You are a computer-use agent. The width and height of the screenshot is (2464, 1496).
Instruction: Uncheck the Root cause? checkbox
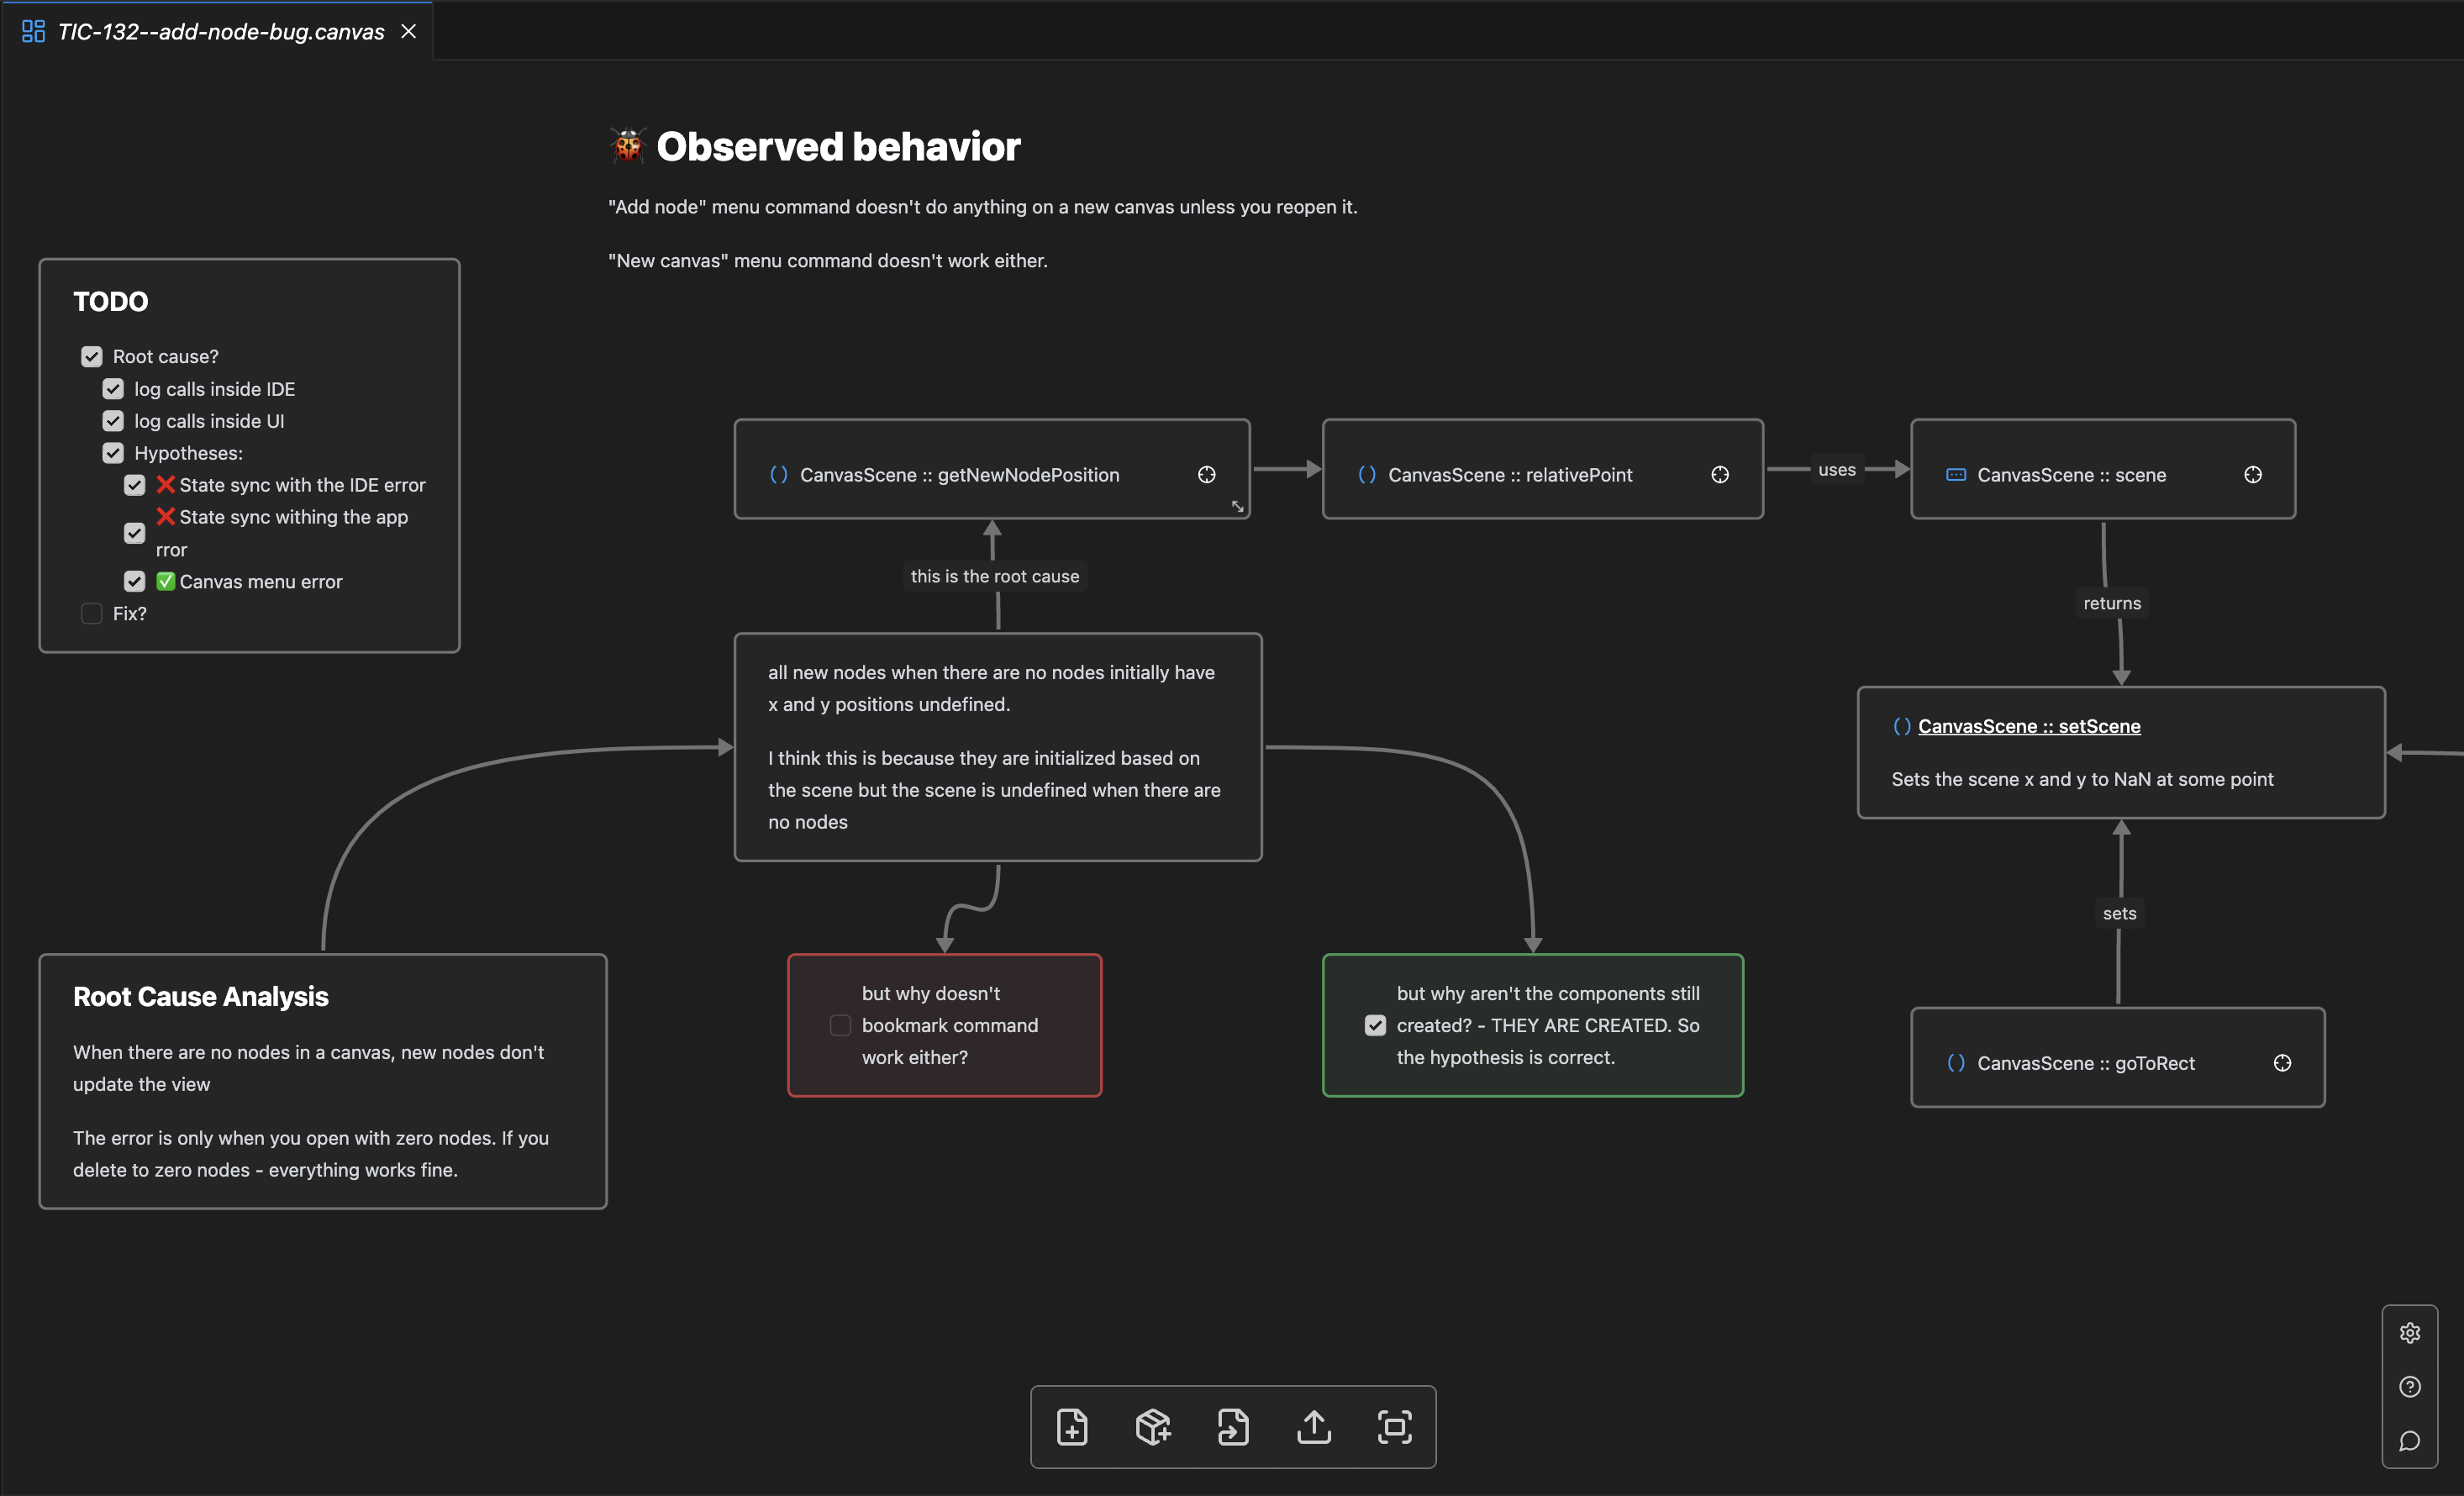point(92,357)
